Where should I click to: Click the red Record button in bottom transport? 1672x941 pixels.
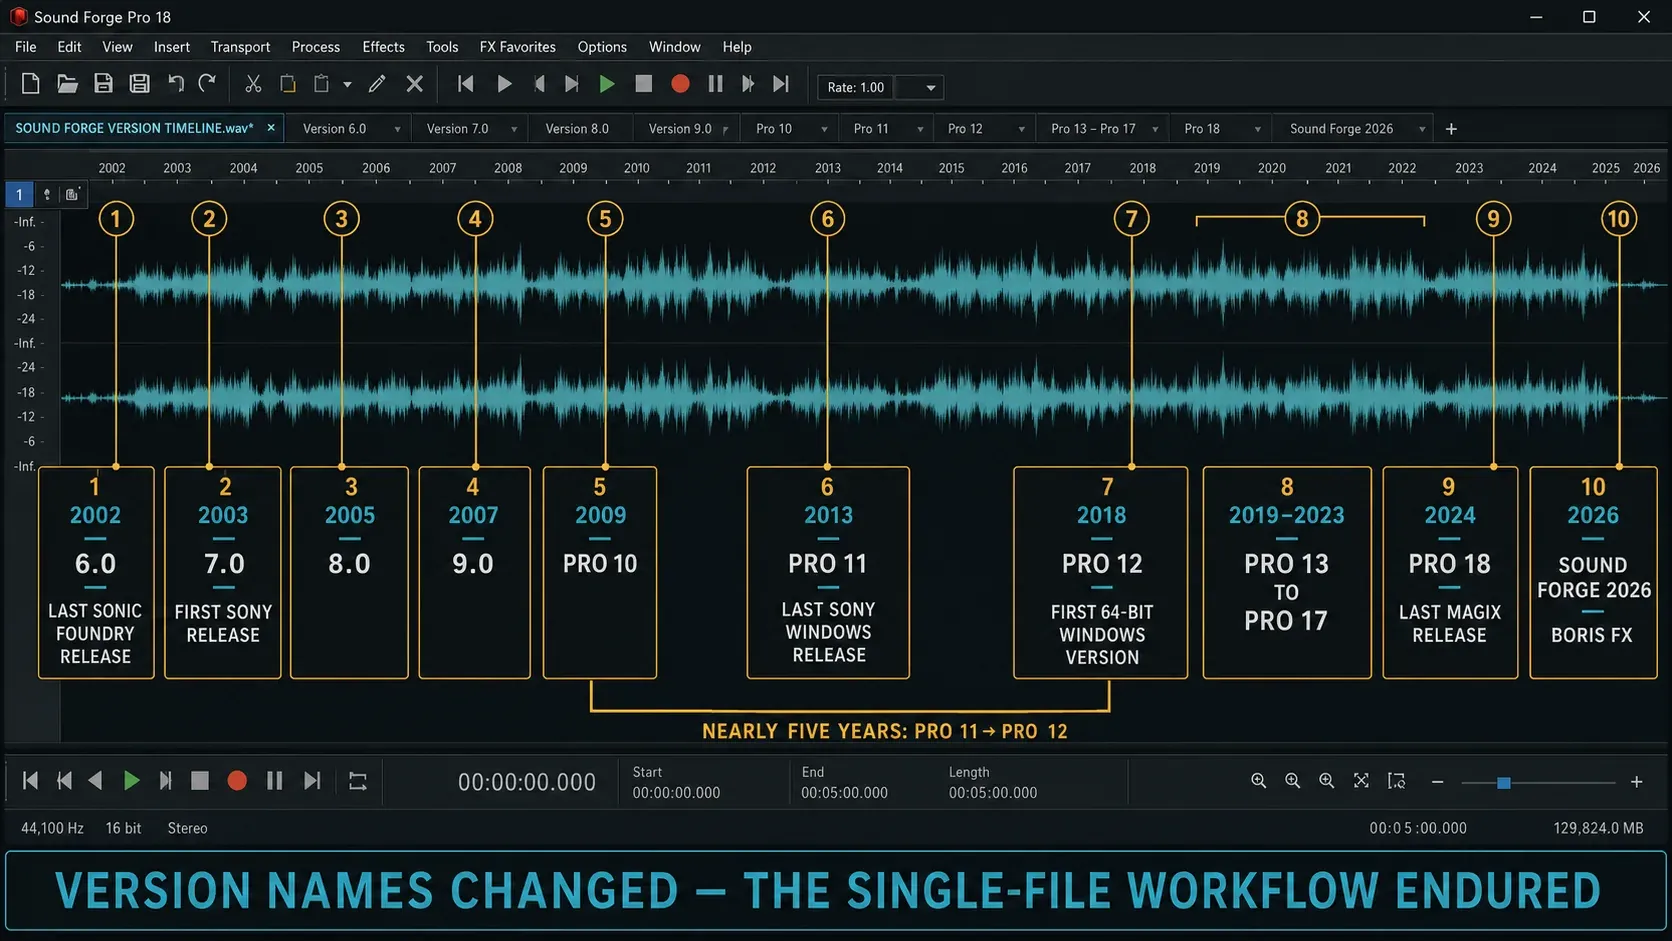click(237, 781)
